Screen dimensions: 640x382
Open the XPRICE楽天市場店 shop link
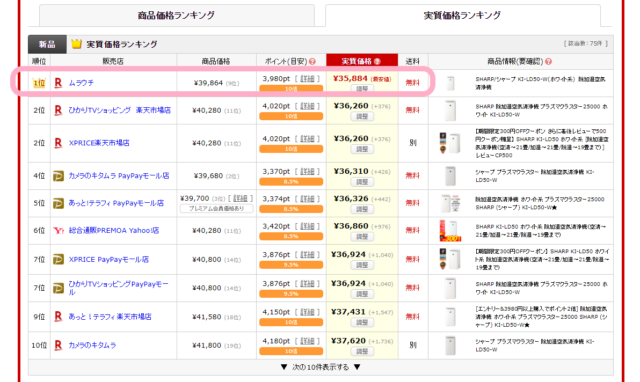click(x=99, y=143)
